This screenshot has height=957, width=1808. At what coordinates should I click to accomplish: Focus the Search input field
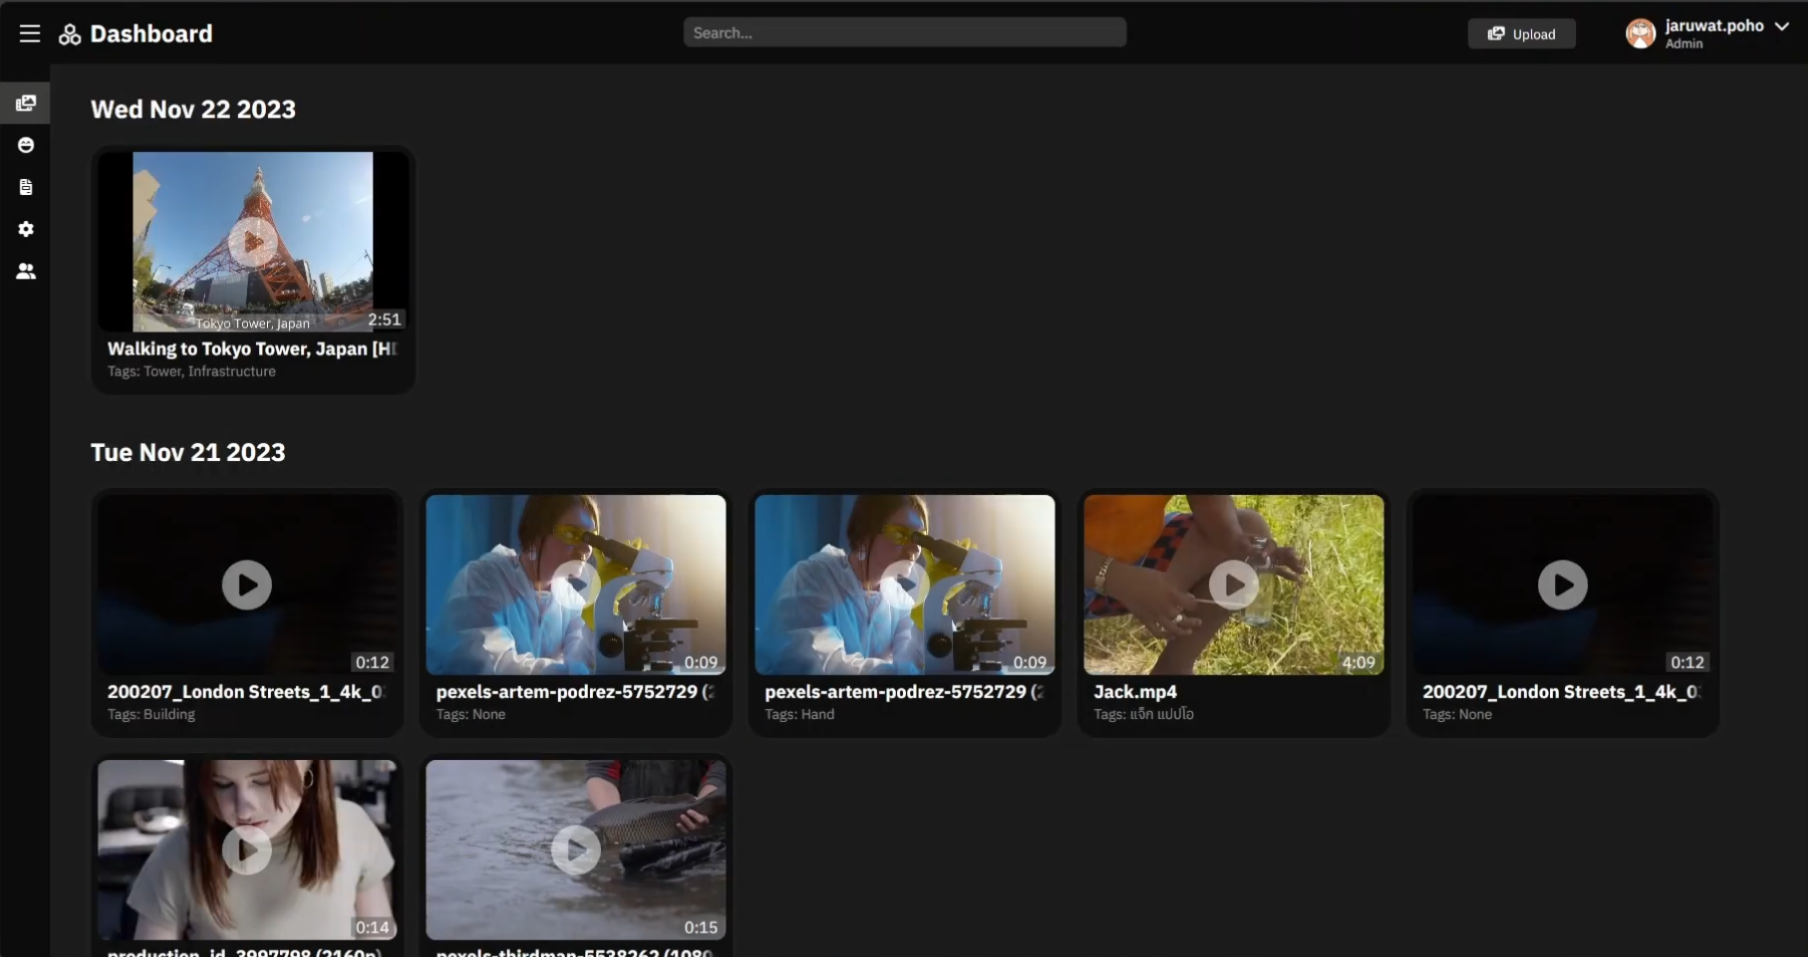click(904, 33)
